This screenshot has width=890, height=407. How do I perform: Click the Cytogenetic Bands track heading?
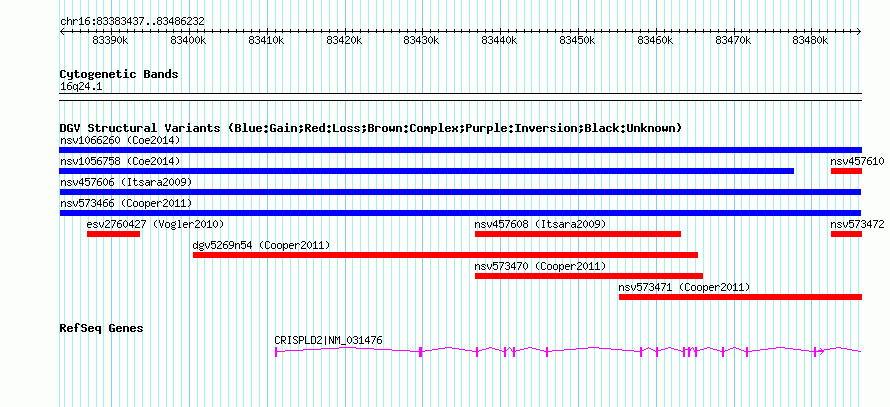pos(119,74)
